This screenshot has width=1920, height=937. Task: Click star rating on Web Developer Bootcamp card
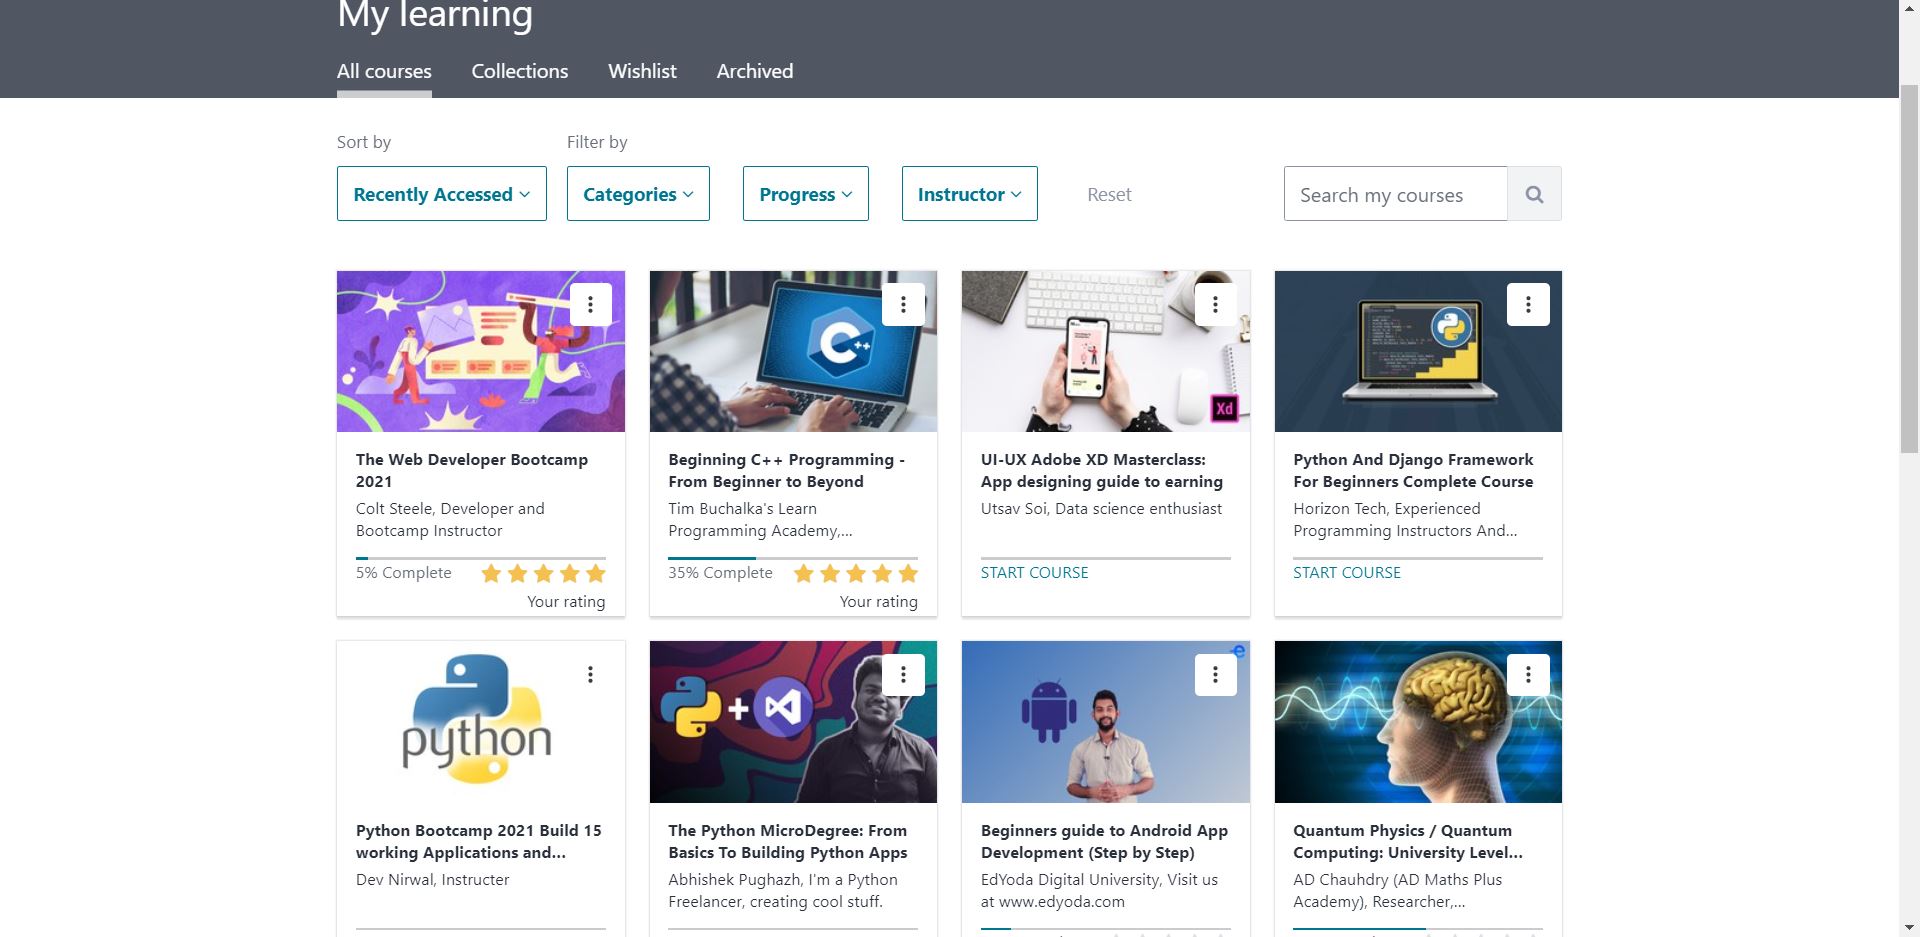pos(544,573)
